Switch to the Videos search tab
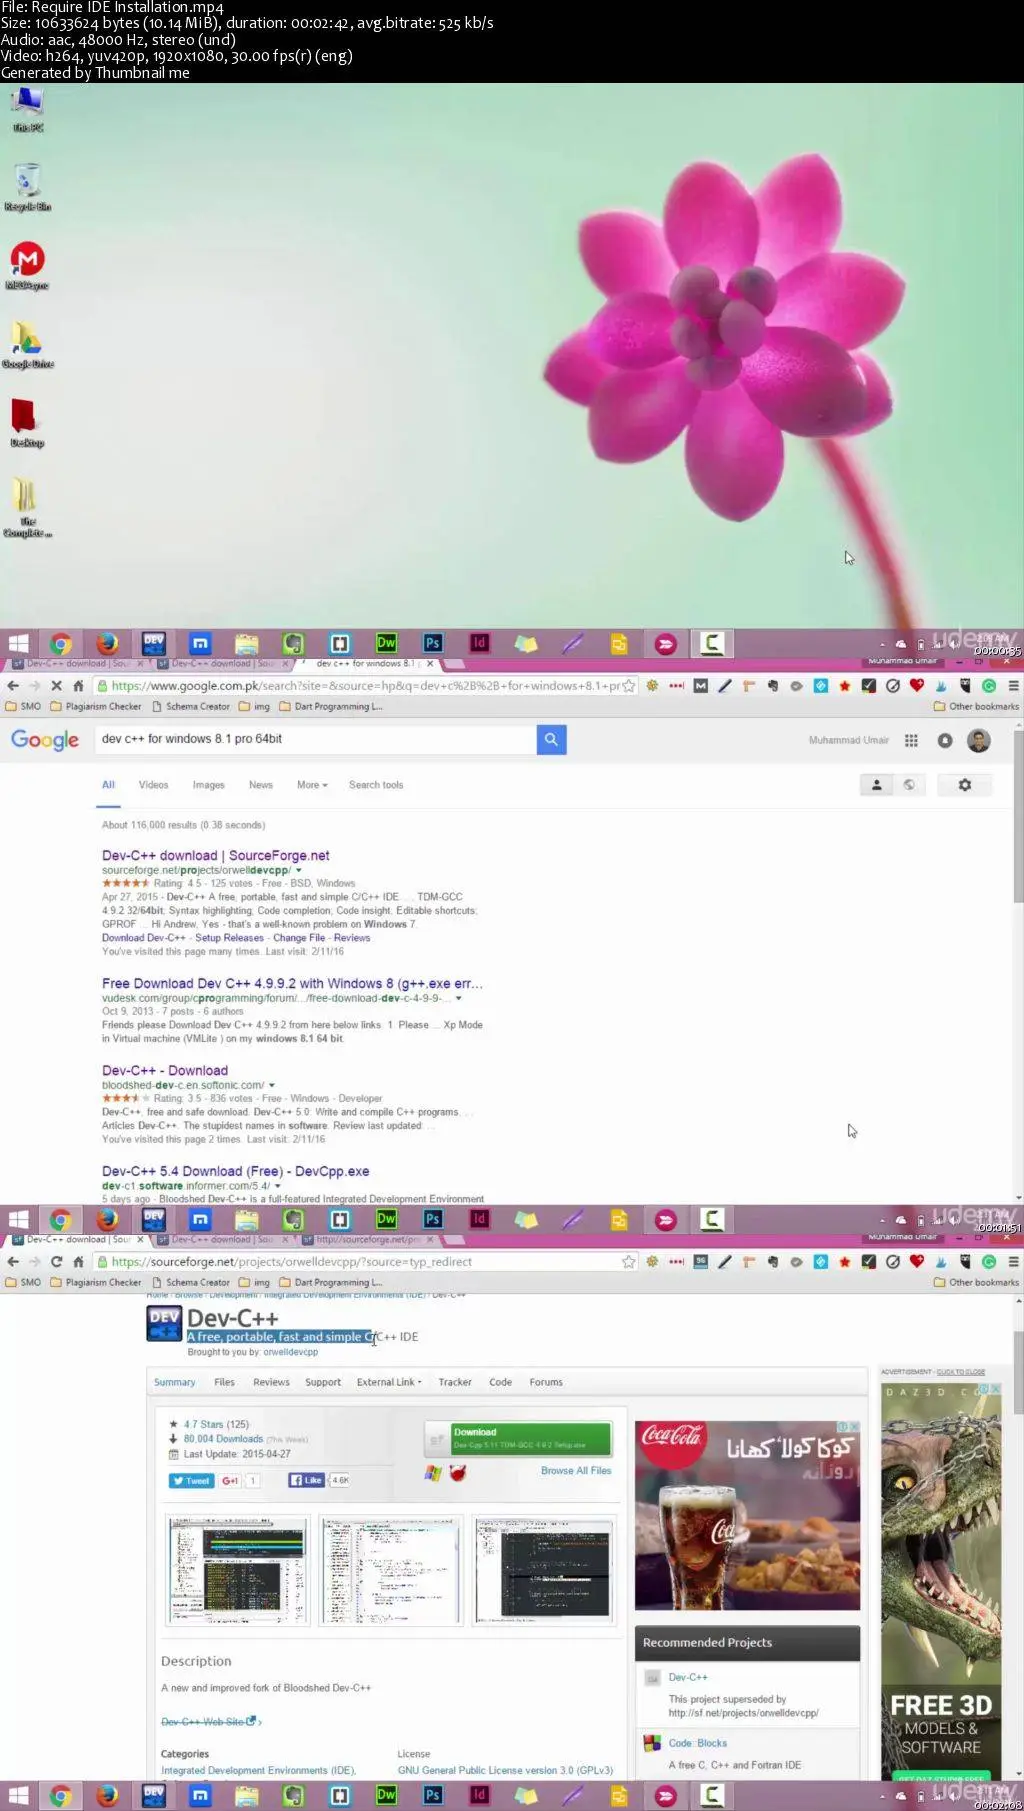Viewport: 1024px width, 1811px height. click(153, 785)
